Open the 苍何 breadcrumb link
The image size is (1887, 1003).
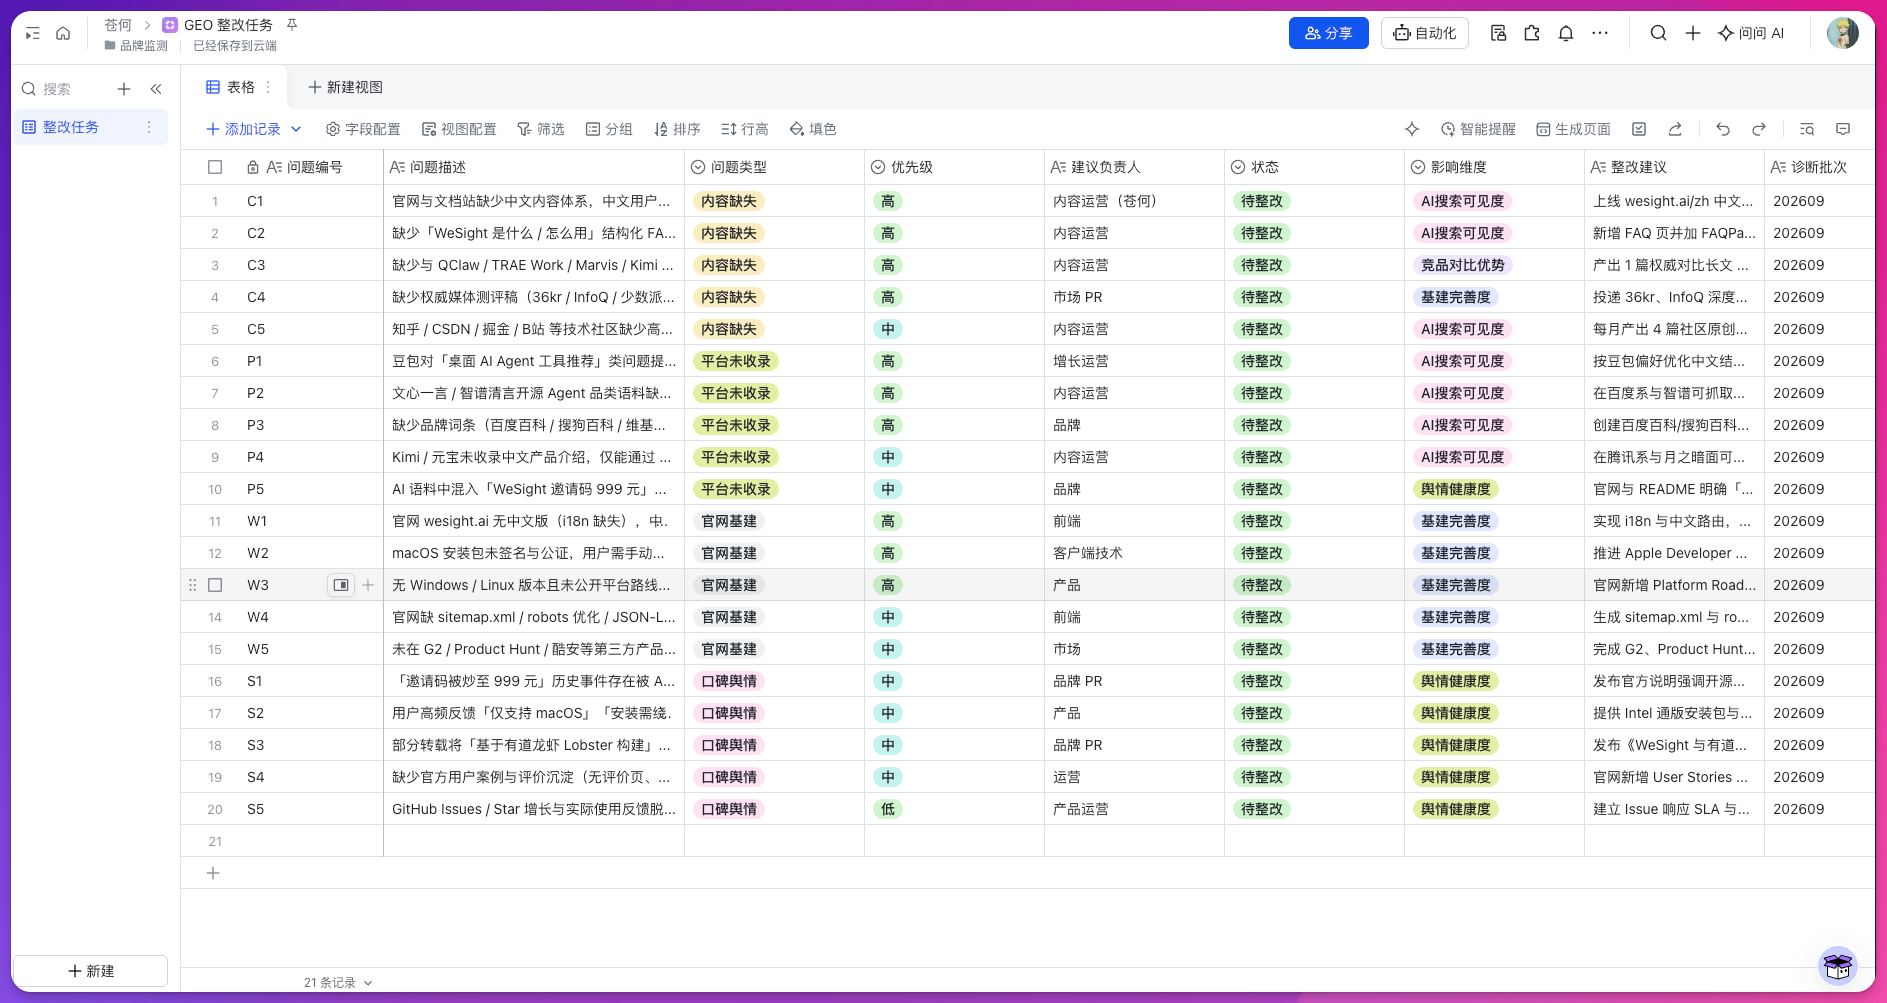[118, 25]
